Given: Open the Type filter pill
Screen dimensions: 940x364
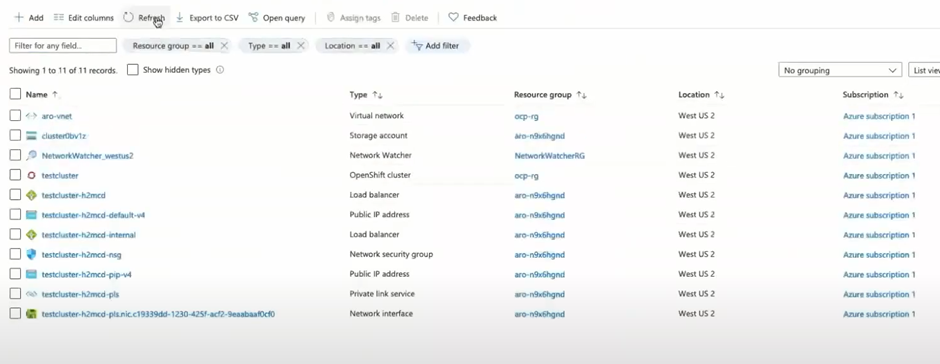Looking at the screenshot, I should click(x=269, y=46).
